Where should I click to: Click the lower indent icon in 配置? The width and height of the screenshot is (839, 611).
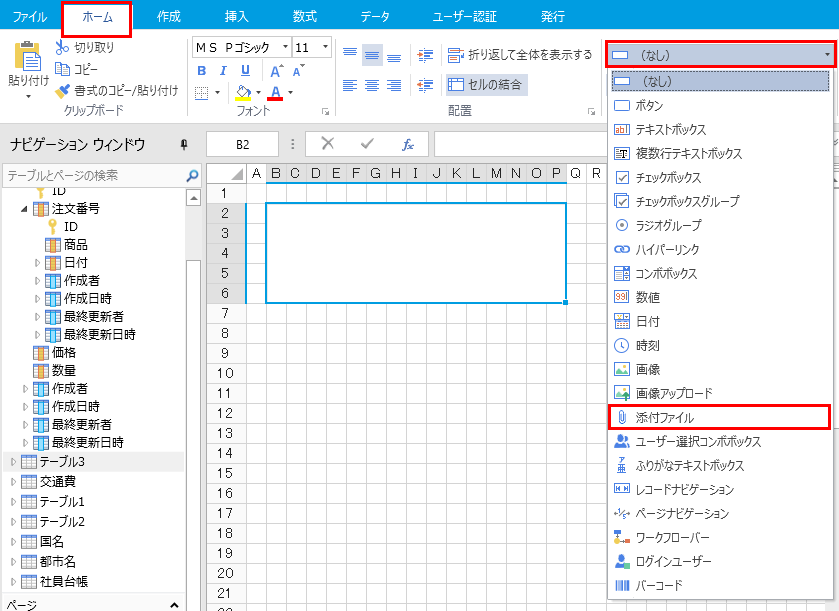click(x=425, y=85)
